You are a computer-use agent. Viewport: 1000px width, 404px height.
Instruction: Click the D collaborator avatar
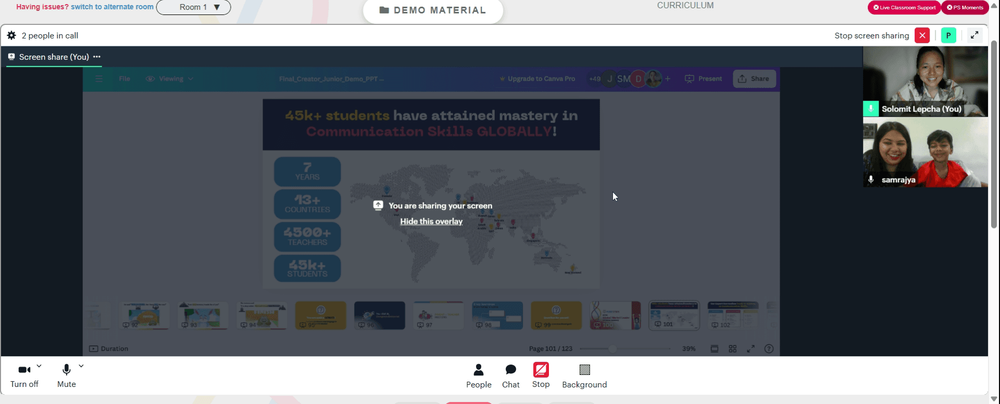coord(636,79)
